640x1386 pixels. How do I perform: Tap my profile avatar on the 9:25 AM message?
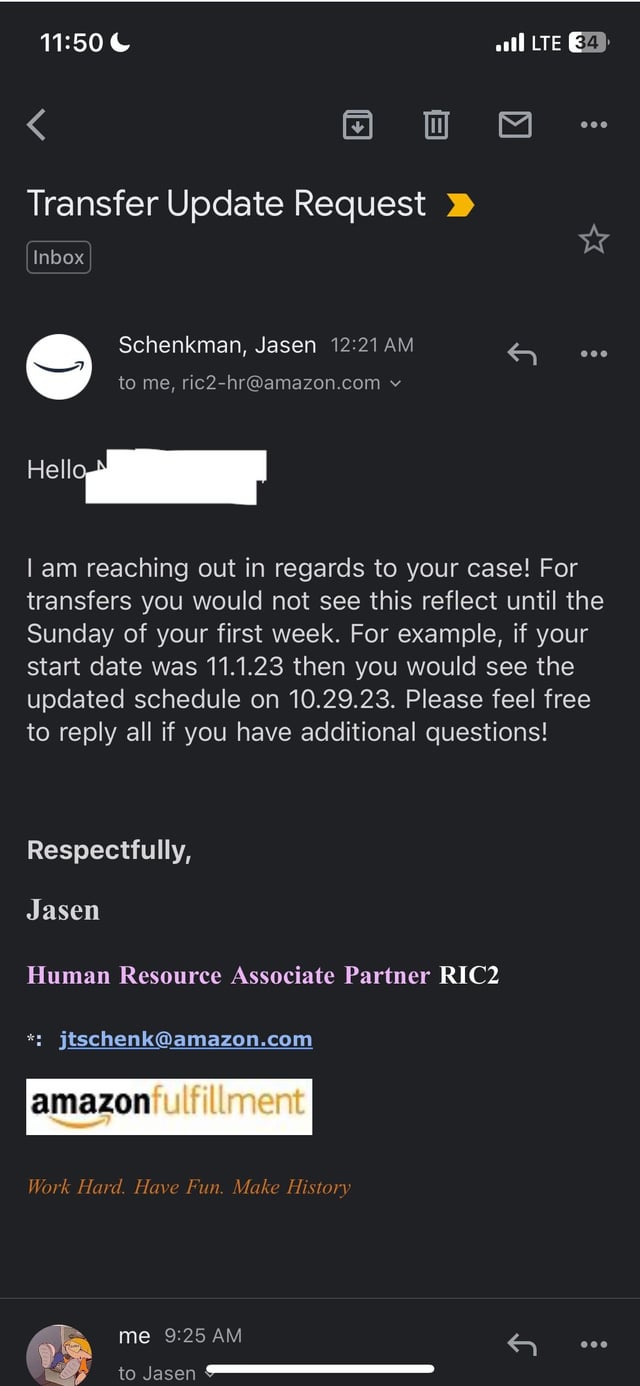click(59, 1356)
